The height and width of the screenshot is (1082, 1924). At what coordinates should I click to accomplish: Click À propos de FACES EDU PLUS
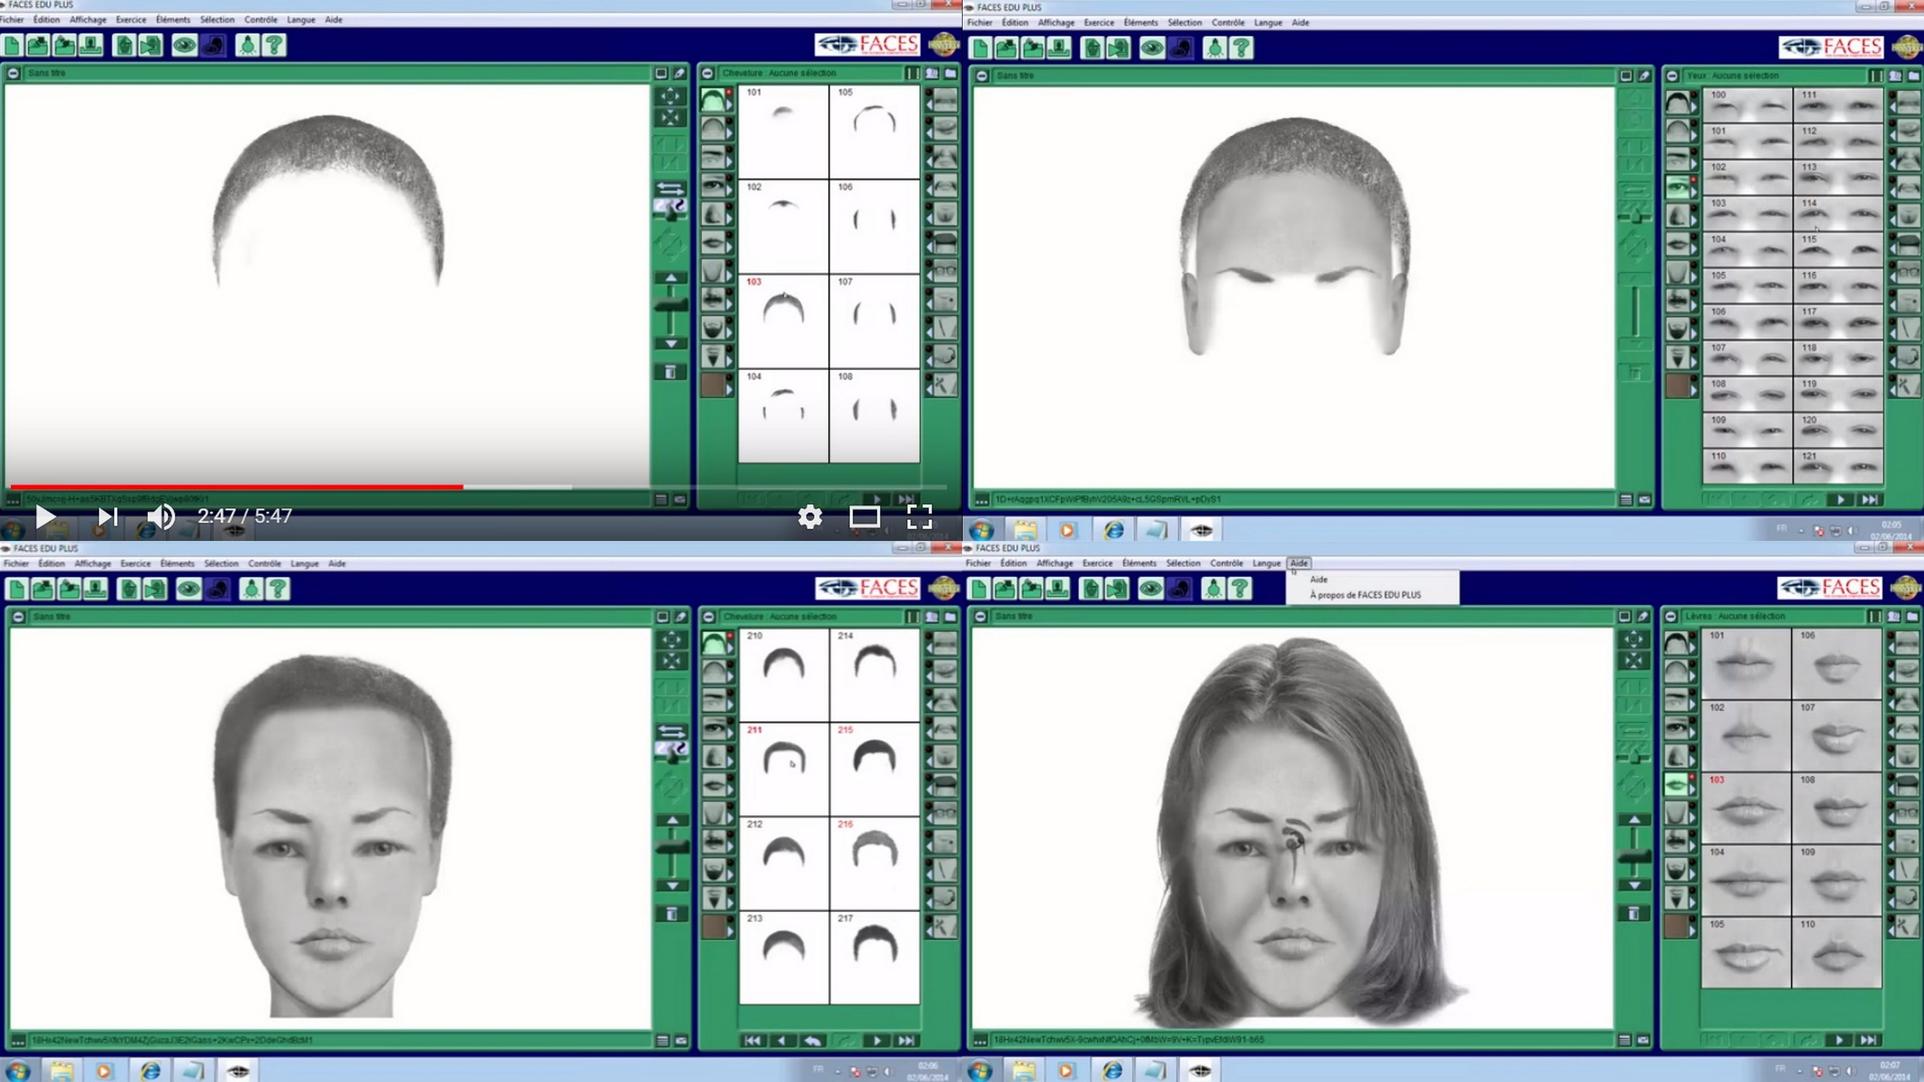1365,595
